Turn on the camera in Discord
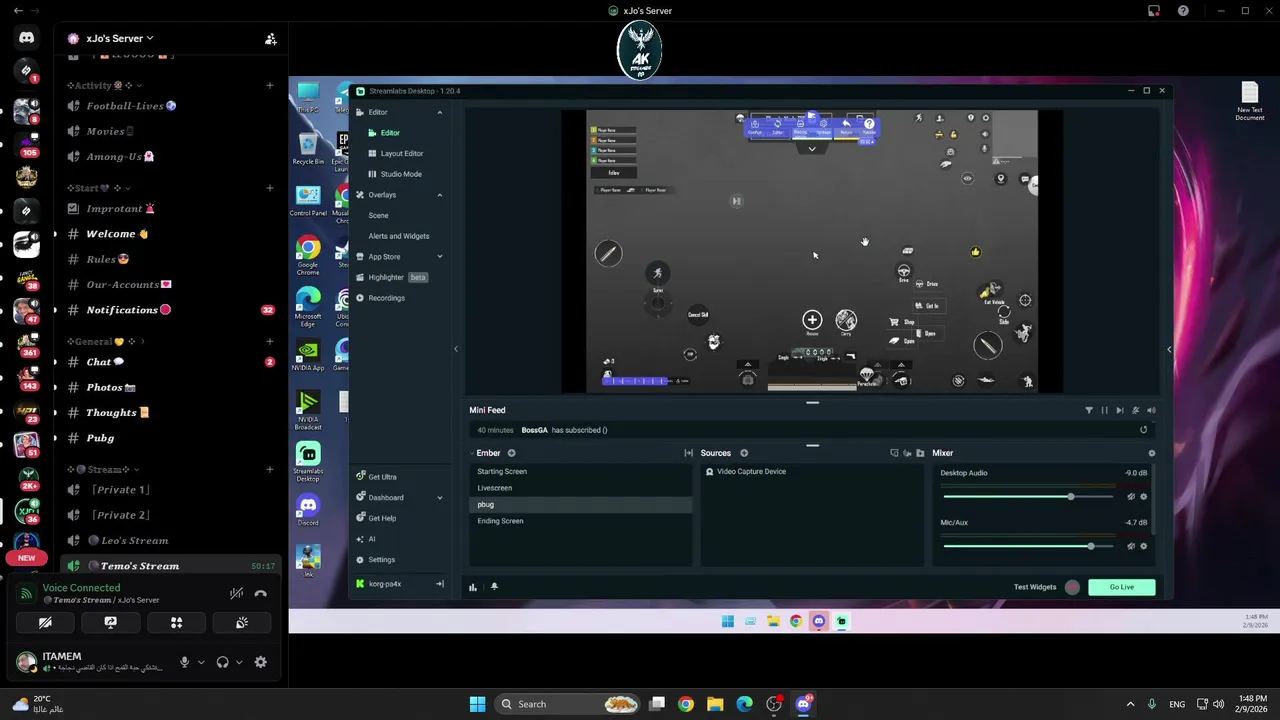 pyautogui.click(x=45, y=622)
